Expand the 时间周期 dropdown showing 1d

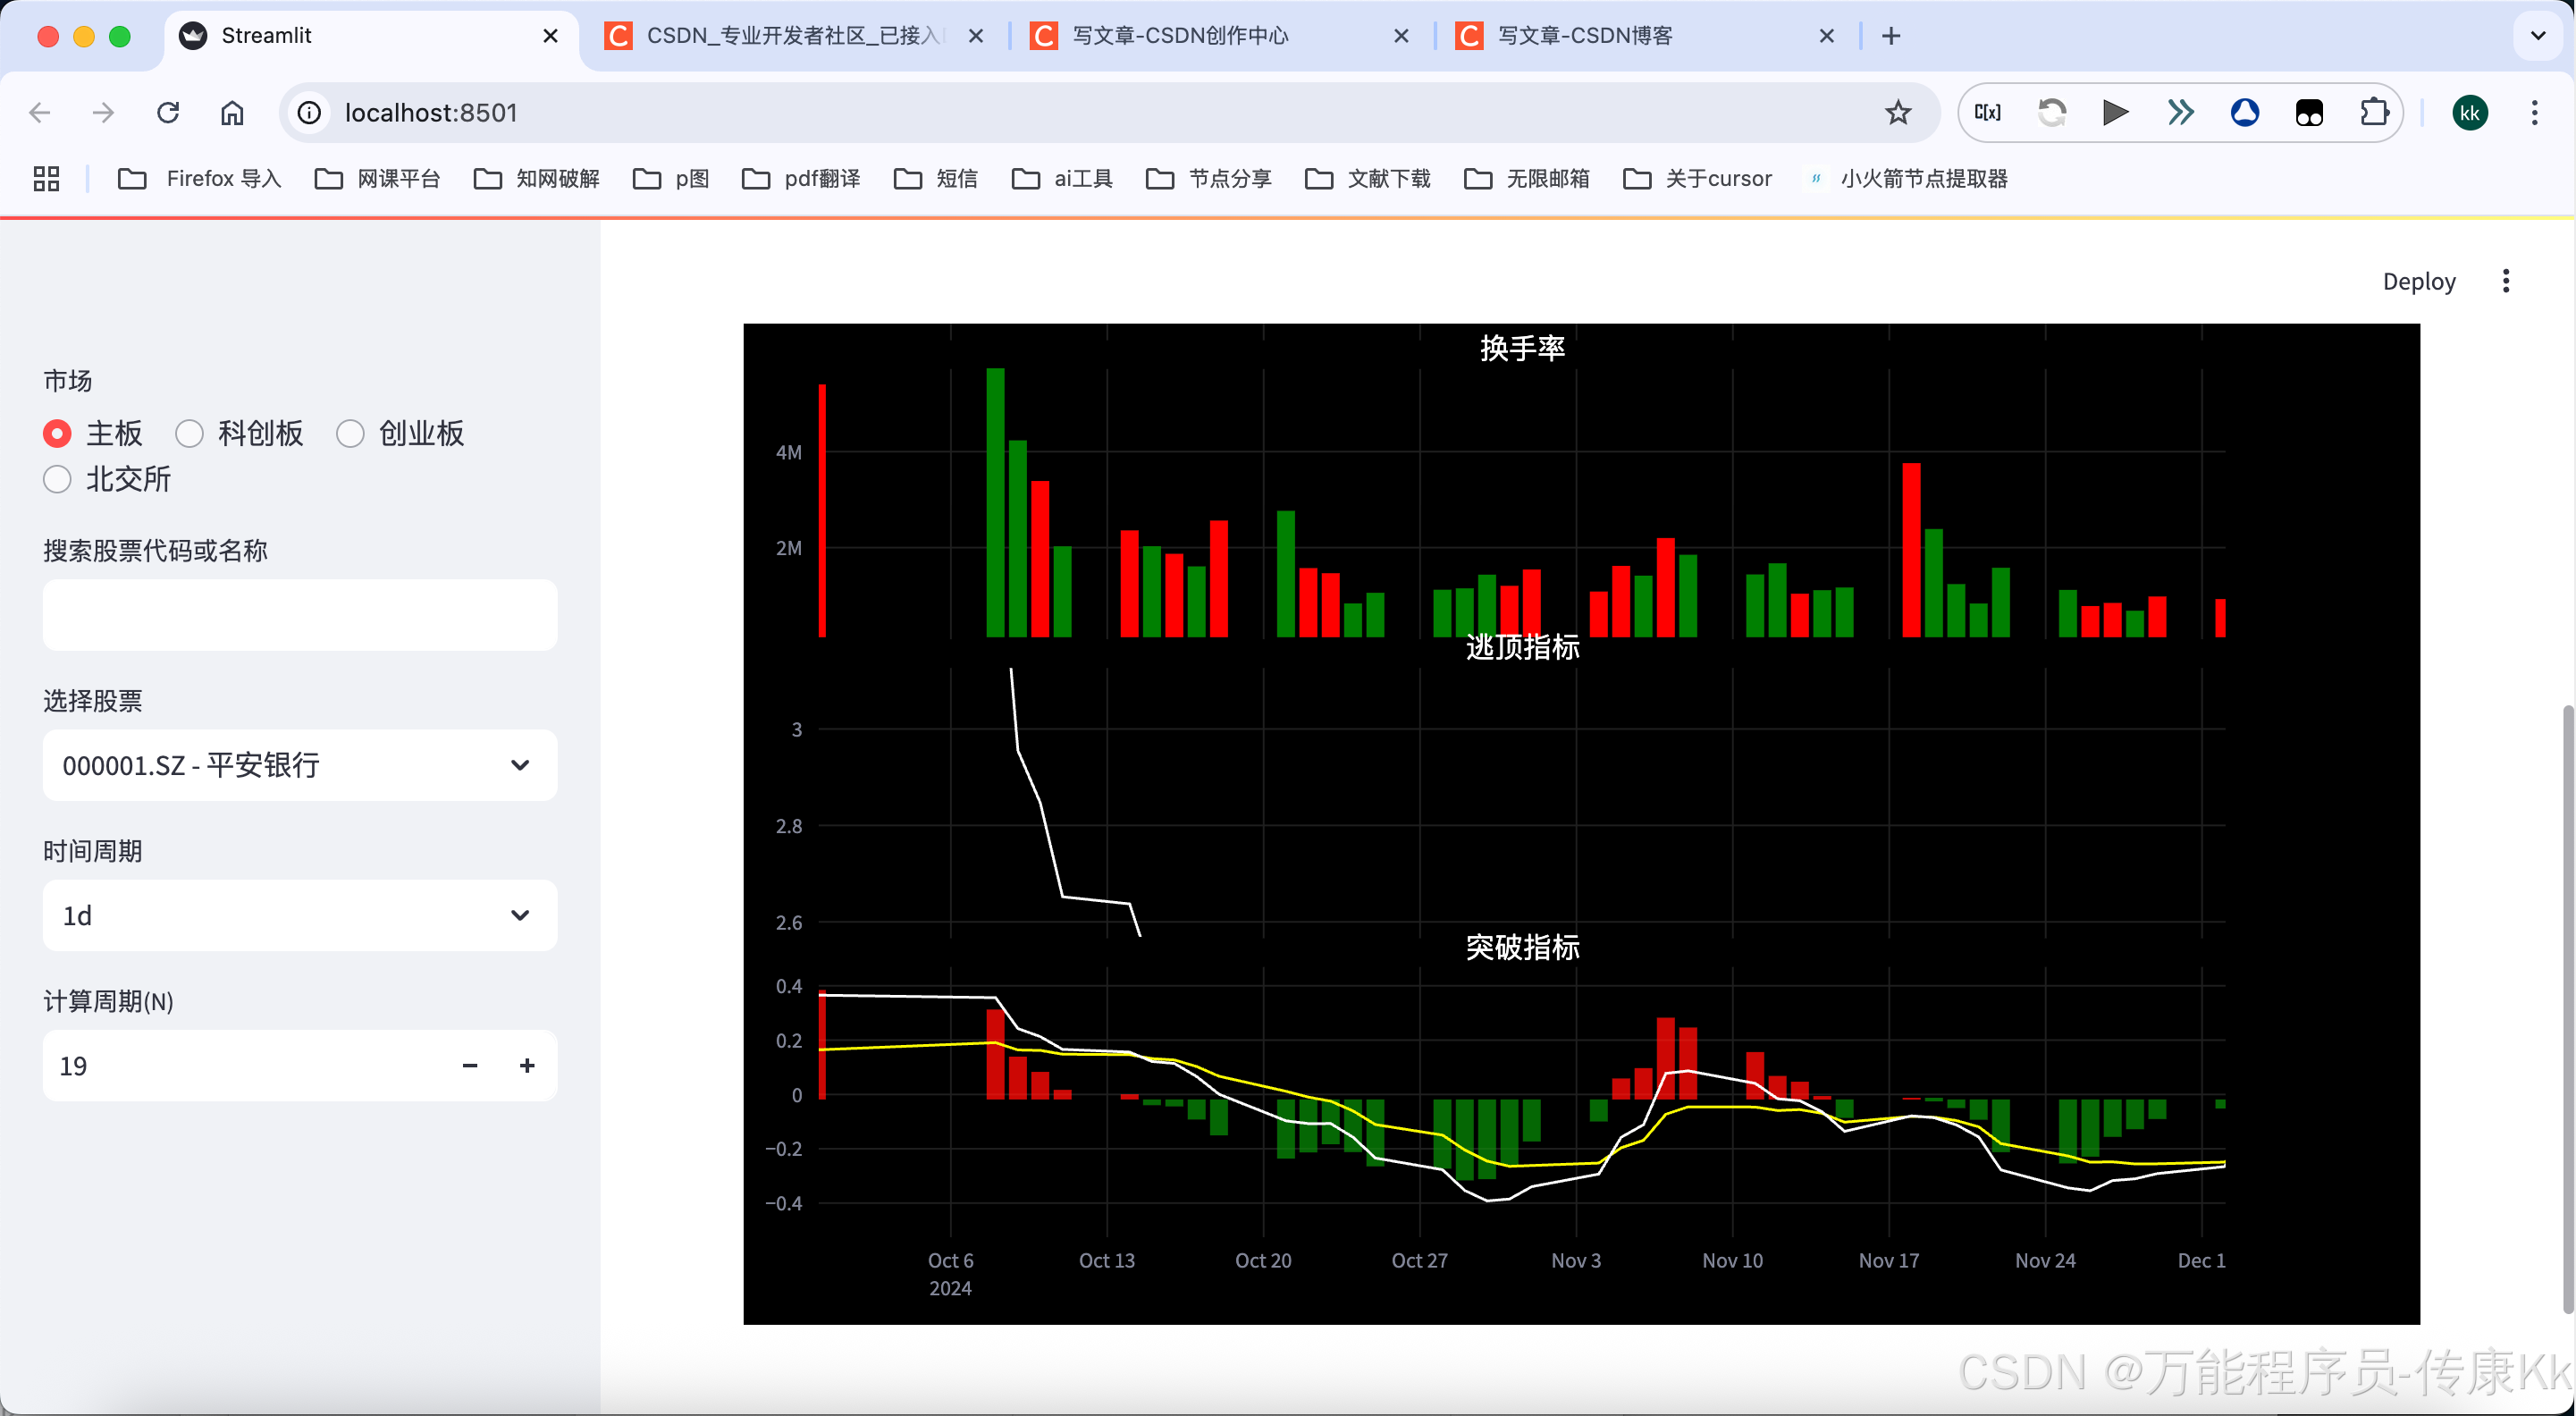300,915
